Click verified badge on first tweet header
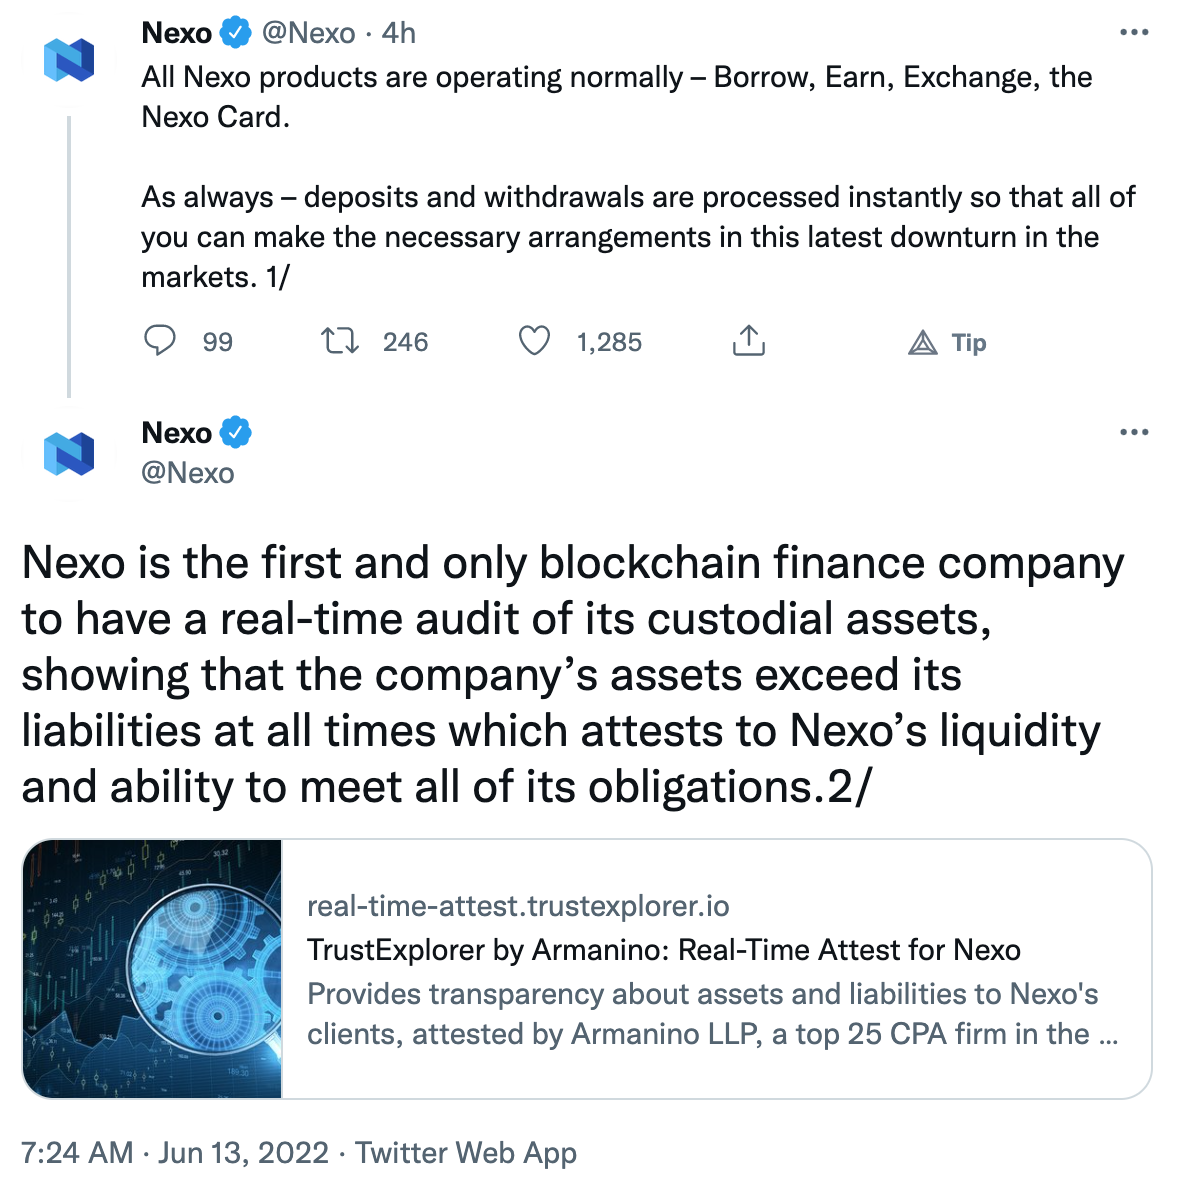 point(236,33)
